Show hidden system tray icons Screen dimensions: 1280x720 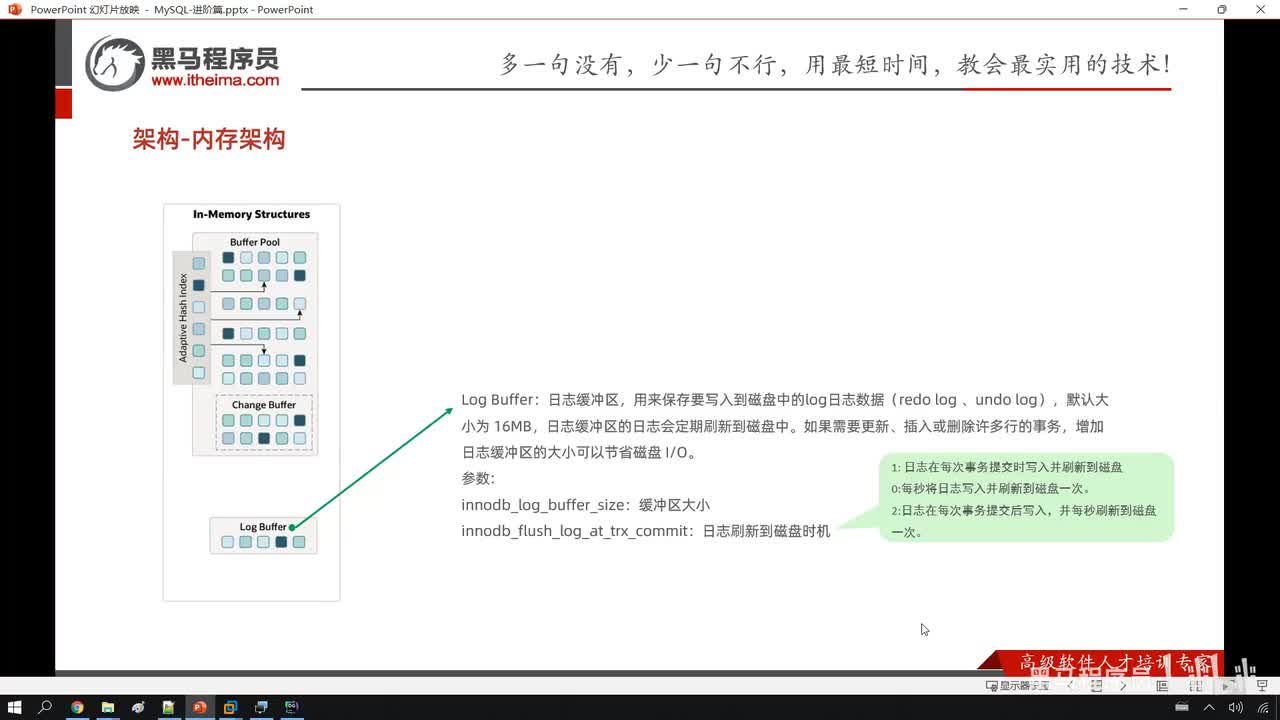tap(1208, 707)
